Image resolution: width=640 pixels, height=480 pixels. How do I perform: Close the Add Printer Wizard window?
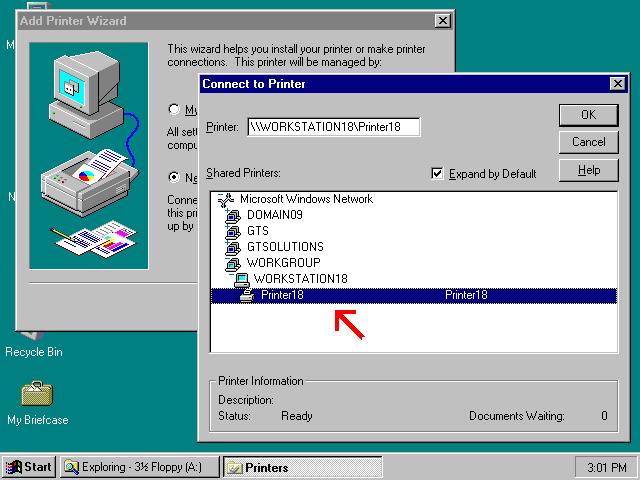click(442, 20)
